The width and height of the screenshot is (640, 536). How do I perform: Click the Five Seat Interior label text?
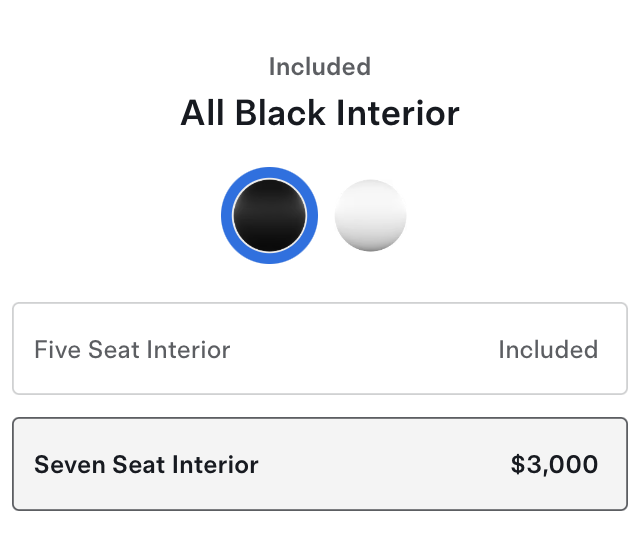(132, 350)
